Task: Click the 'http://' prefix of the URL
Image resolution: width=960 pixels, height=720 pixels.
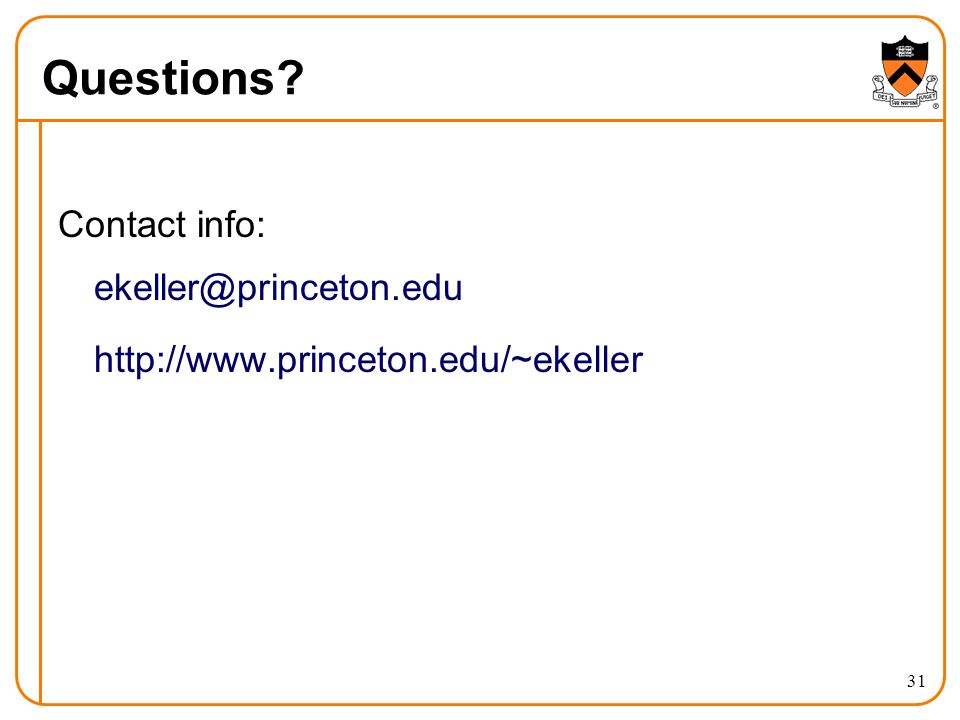Action: click(x=140, y=360)
